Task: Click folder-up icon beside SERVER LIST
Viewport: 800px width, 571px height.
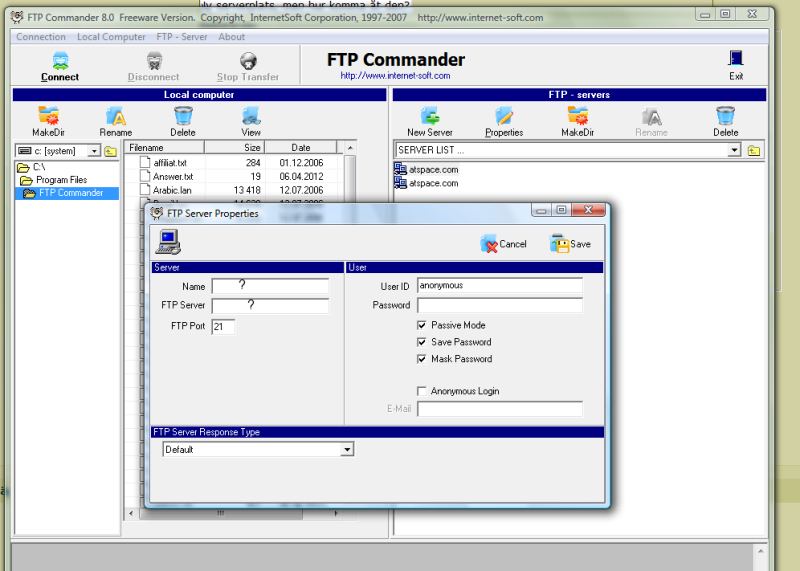Action: point(754,151)
